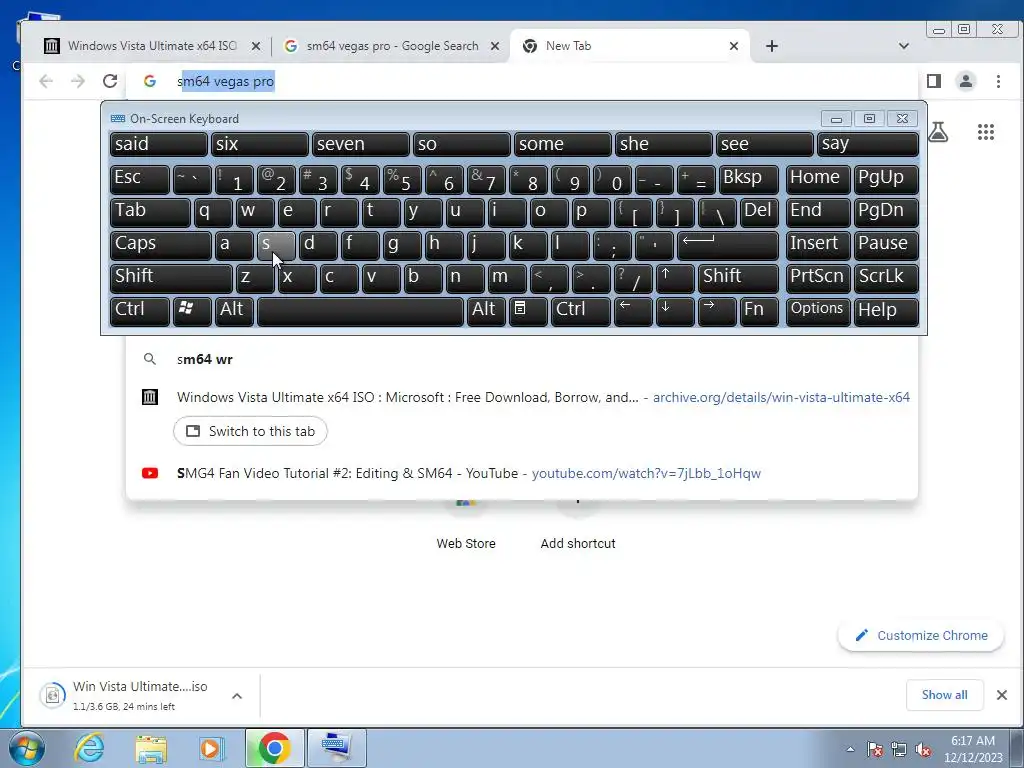Click the muted volume tray icon
This screenshot has height=768, width=1024.
click(x=923, y=749)
